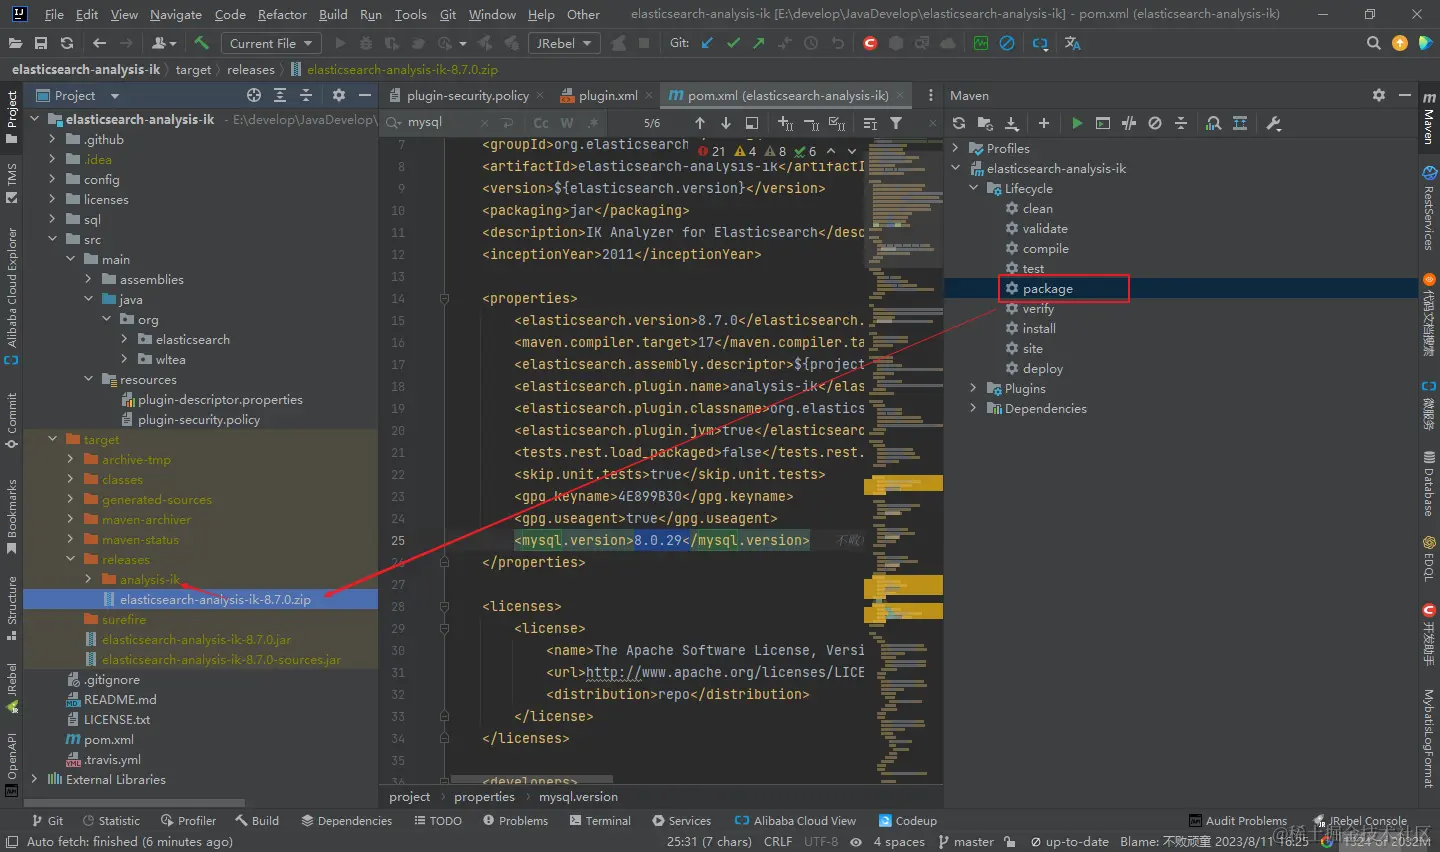Switch to the plugin-security.policy tab
Image resolution: width=1440 pixels, height=852 pixels.
pos(467,95)
